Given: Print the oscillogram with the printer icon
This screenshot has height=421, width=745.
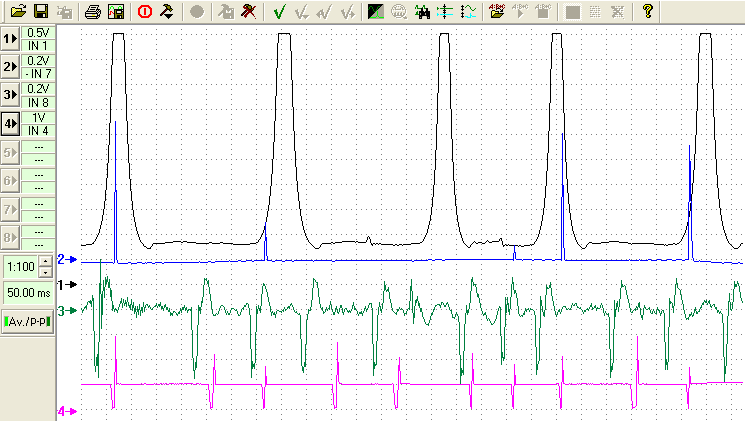Looking at the screenshot, I should pyautogui.click(x=92, y=11).
